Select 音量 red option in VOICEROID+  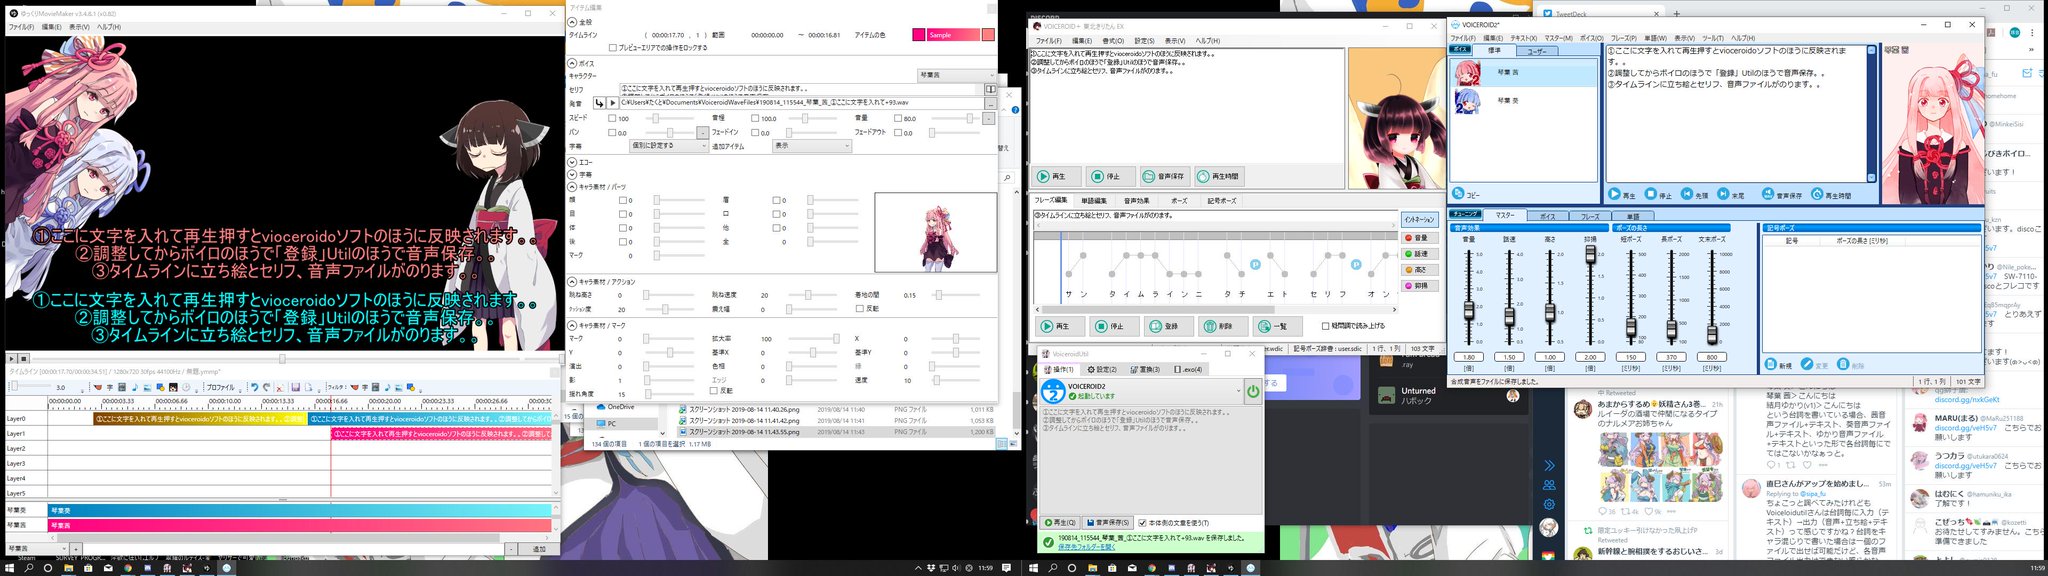click(x=1418, y=238)
